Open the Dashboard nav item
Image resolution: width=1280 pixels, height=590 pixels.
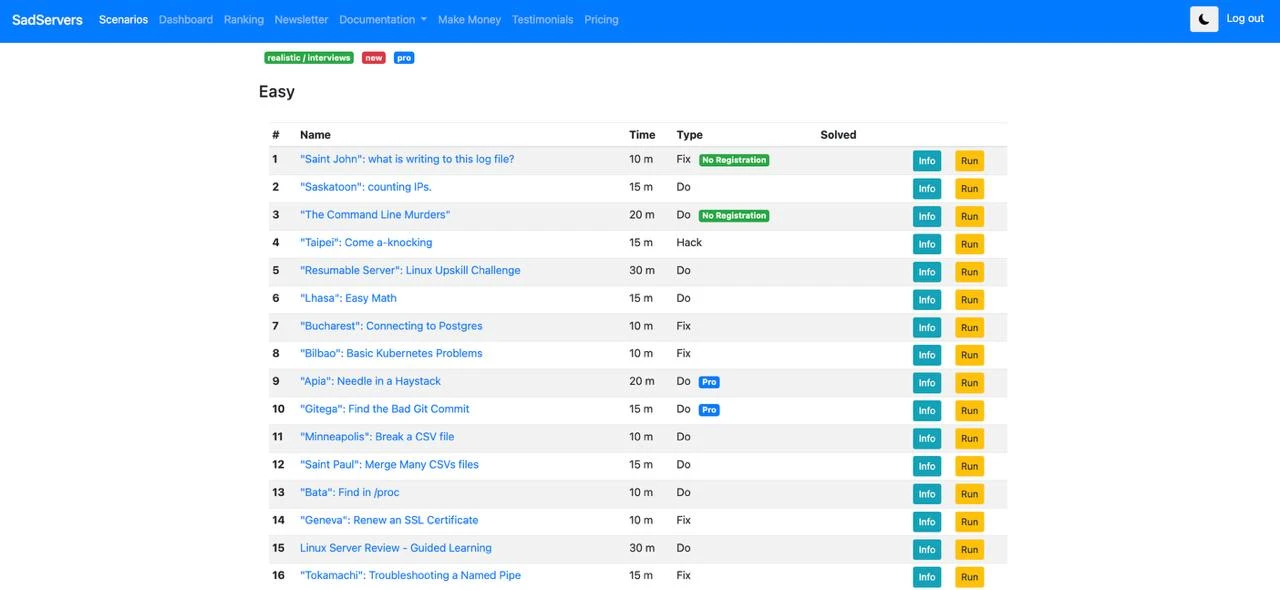pos(186,19)
